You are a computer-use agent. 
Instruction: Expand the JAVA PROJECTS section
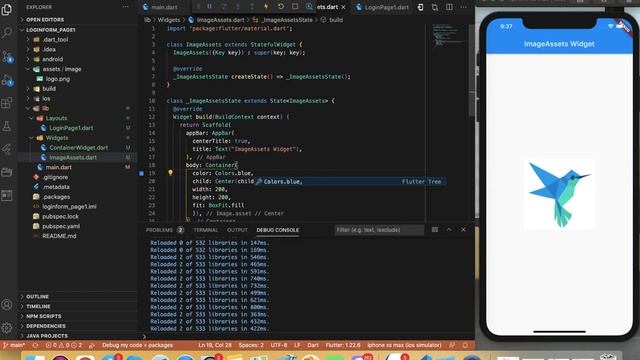click(x=47, y=336)
